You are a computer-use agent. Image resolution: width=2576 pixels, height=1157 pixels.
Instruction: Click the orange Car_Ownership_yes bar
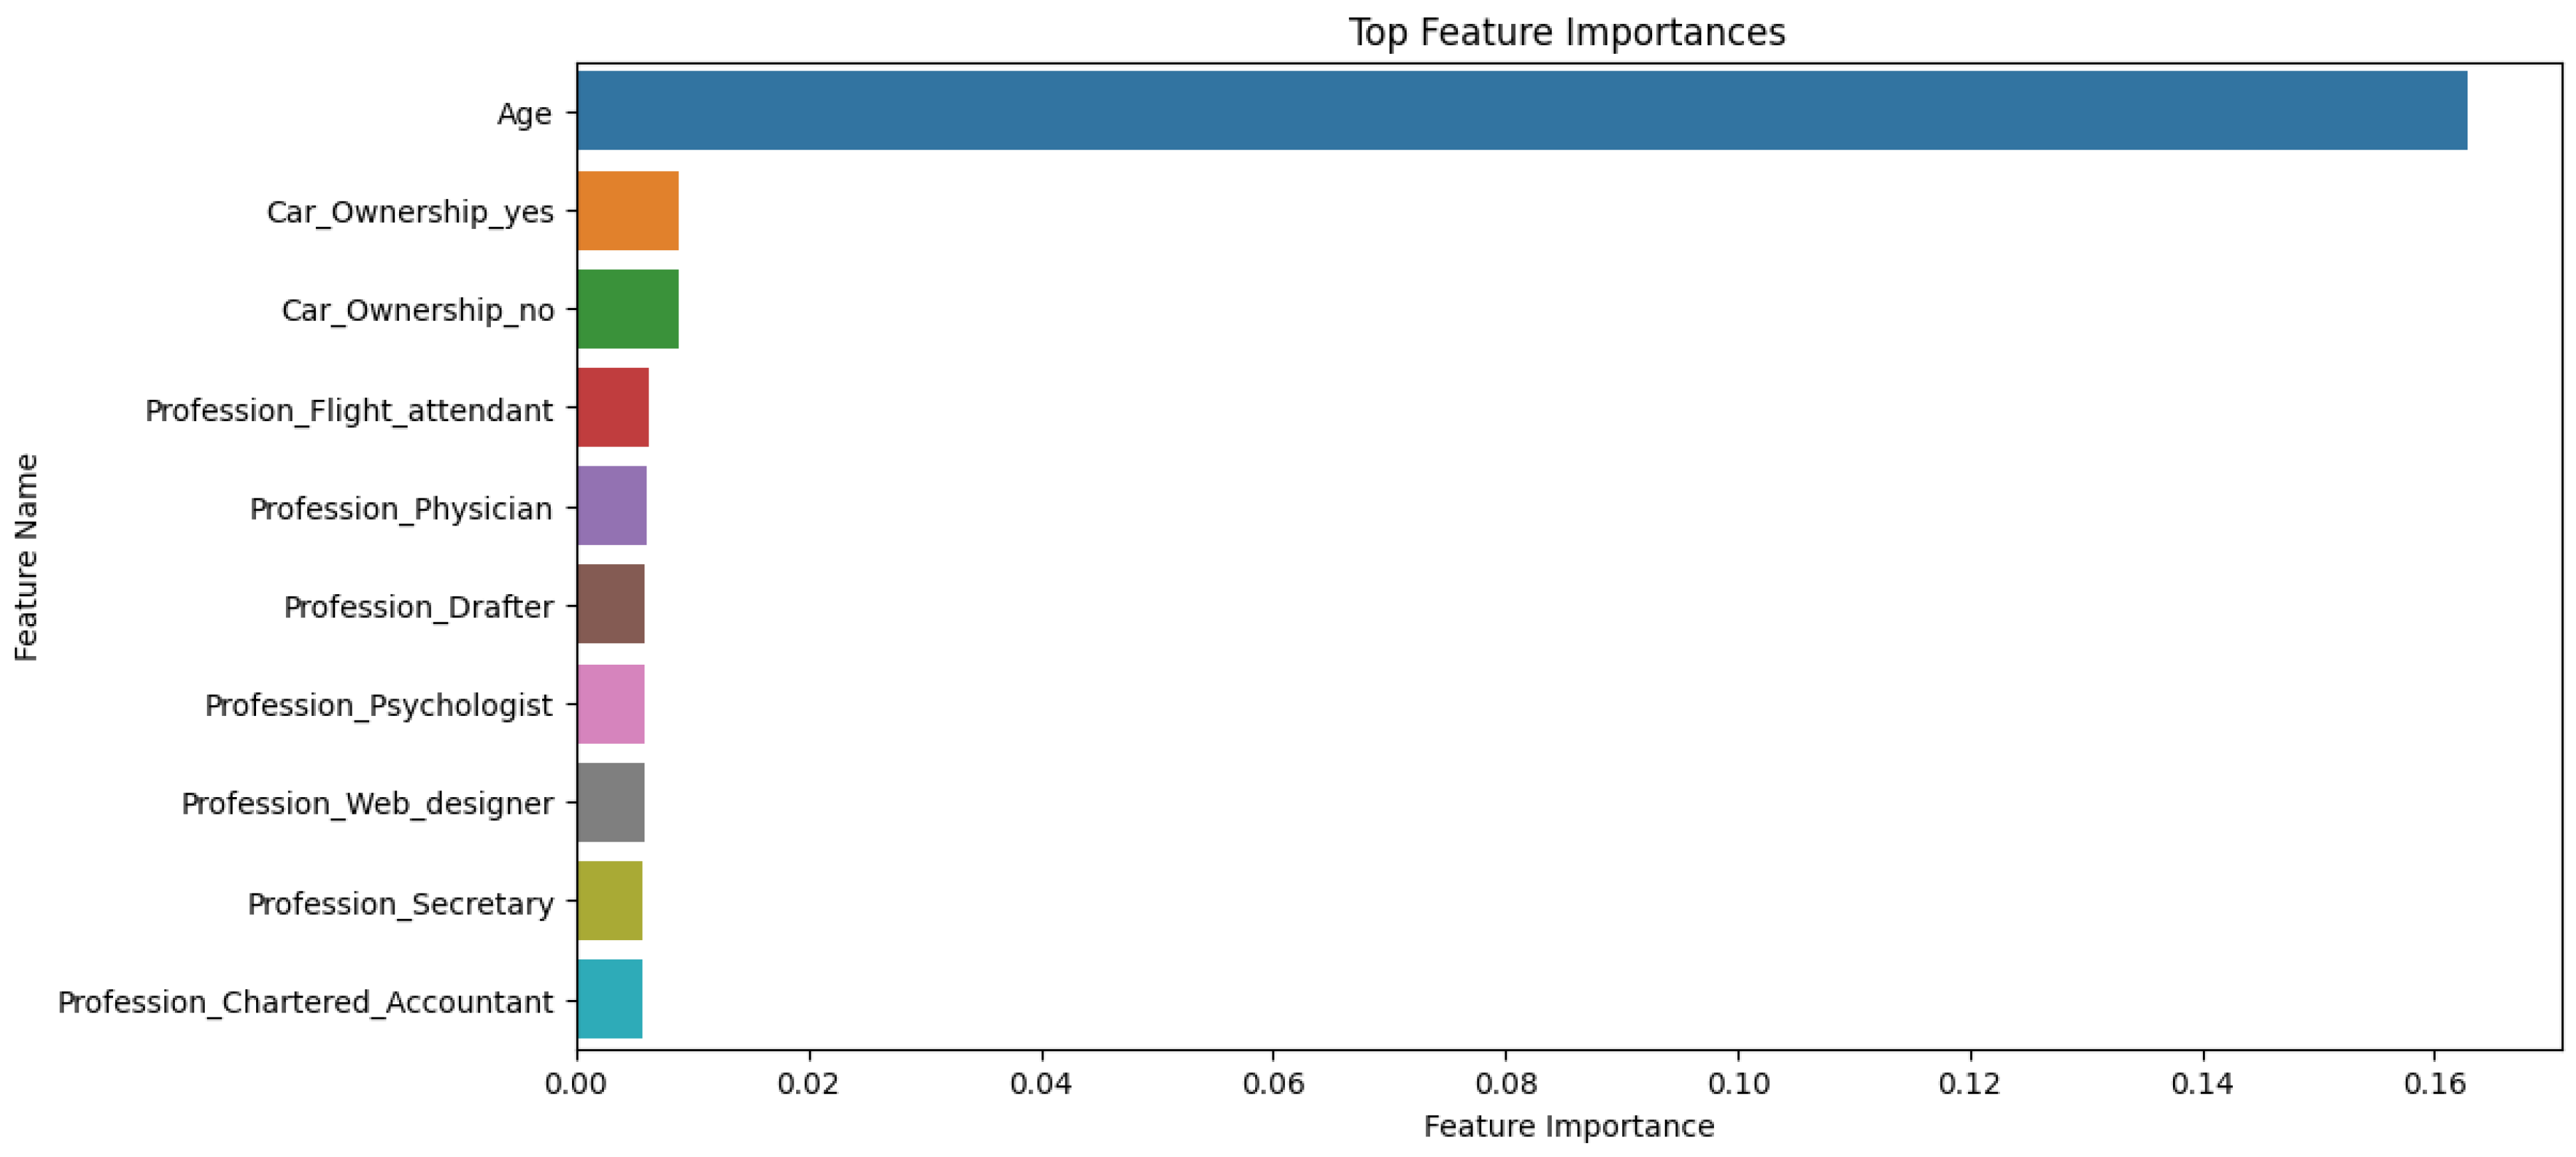tap(628, 210)
